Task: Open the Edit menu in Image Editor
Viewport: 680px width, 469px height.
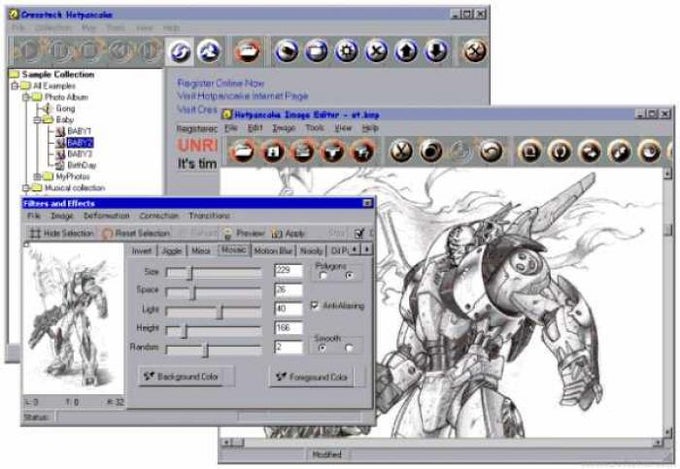Action: click(x=255, y=128)
